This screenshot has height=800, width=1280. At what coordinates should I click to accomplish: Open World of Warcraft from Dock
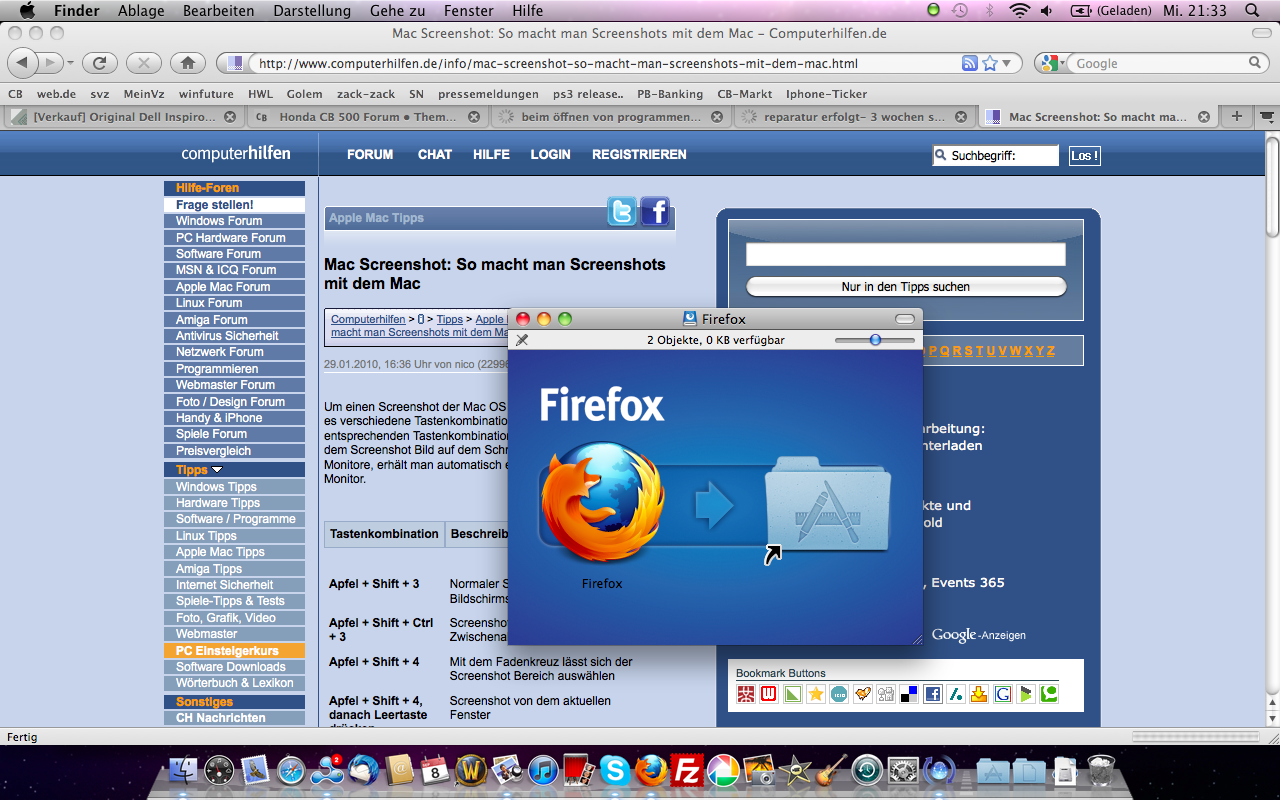tap(471, 771)
